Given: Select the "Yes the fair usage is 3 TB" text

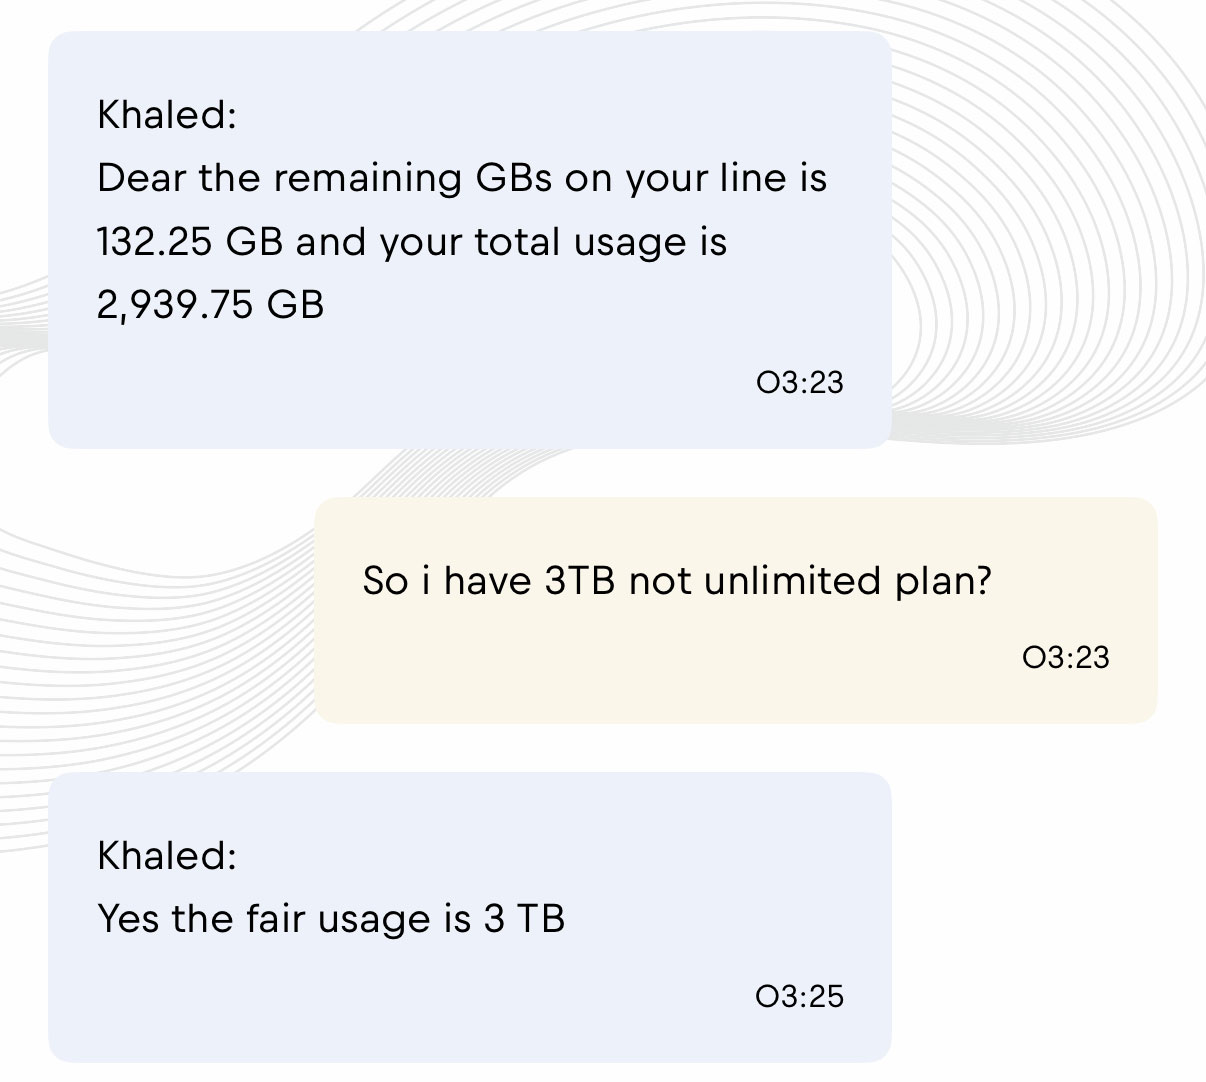Looking at the screenshot, I should 331,919.
